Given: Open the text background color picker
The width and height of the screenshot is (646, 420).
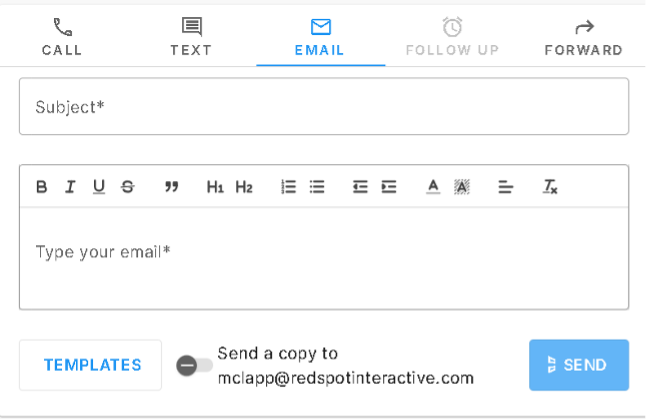Looking at the screenshot, I should click(462, 187).
